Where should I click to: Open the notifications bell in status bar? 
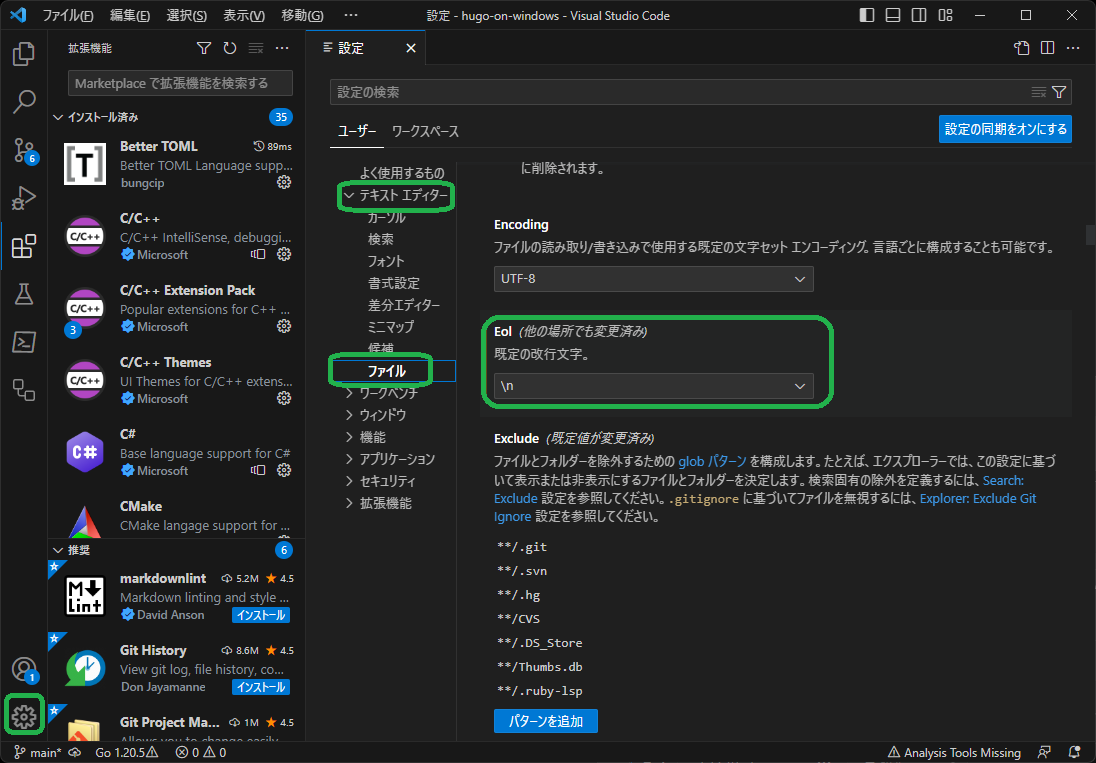(1075, 753)
